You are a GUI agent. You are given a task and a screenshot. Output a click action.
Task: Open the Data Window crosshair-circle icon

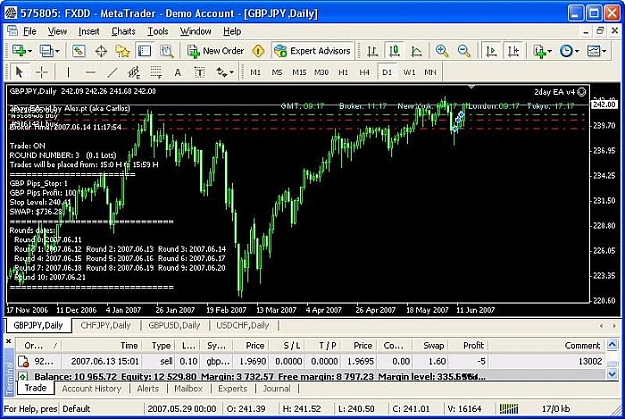[x=101, y=51]
